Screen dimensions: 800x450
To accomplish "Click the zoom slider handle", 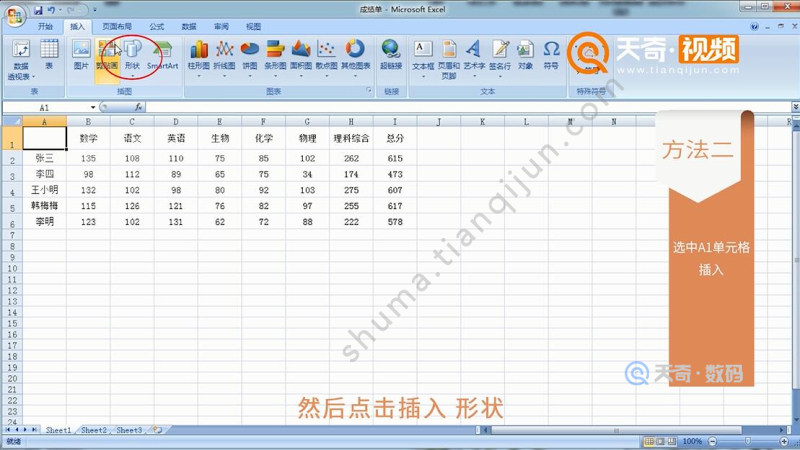I will 748,441.
